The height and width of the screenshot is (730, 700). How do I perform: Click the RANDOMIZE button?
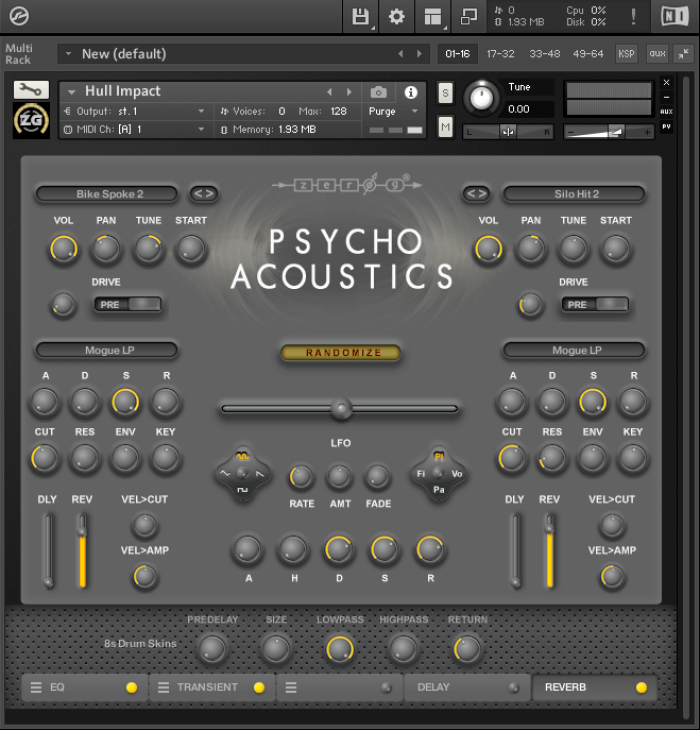click(341, 352)
